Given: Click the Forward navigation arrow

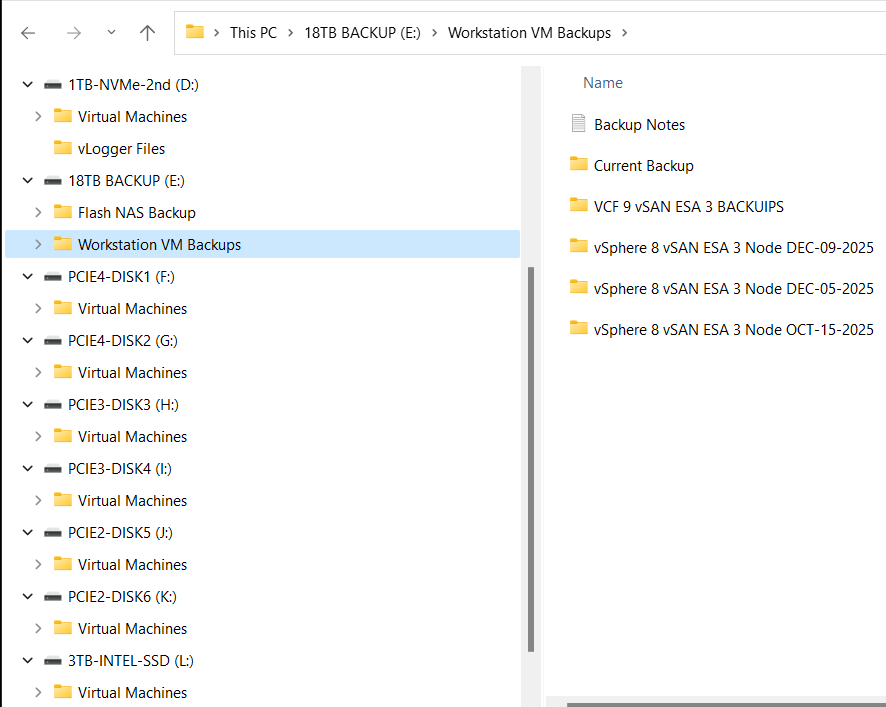Looking at the screenshot, I should [73, 33].
